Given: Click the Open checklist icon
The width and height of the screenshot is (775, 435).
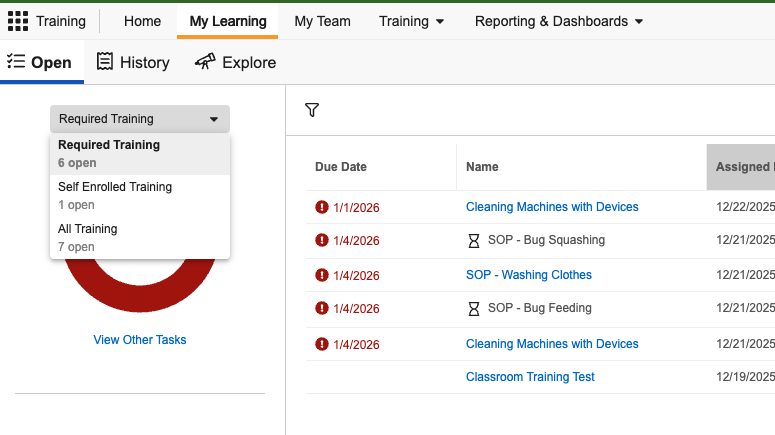Looking at the screenshot, I should (15, 62).
